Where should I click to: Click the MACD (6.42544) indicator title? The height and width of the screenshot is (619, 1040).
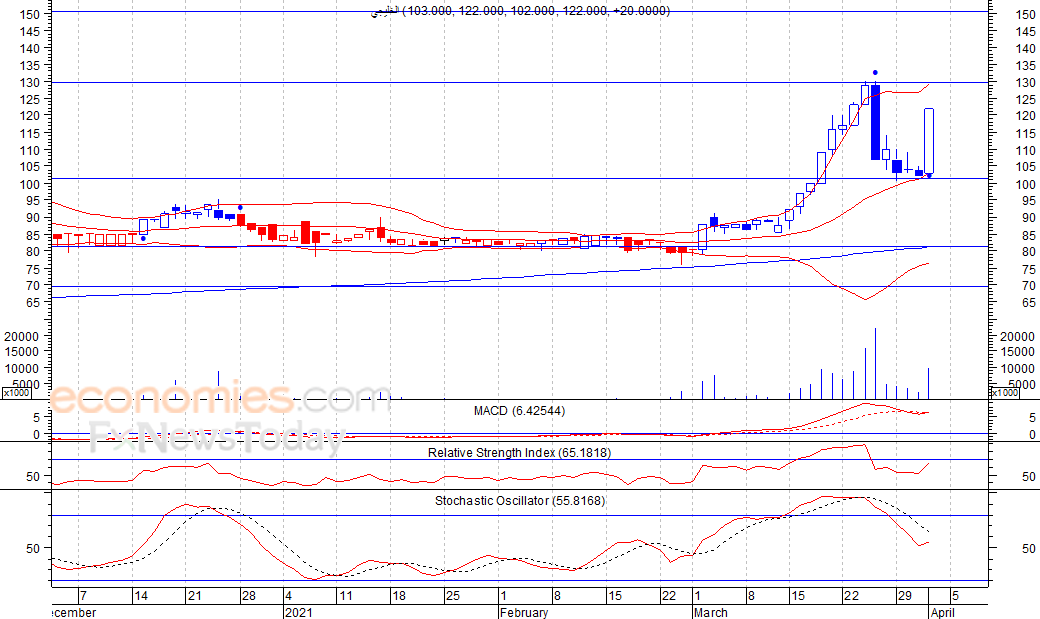(519, 411)
